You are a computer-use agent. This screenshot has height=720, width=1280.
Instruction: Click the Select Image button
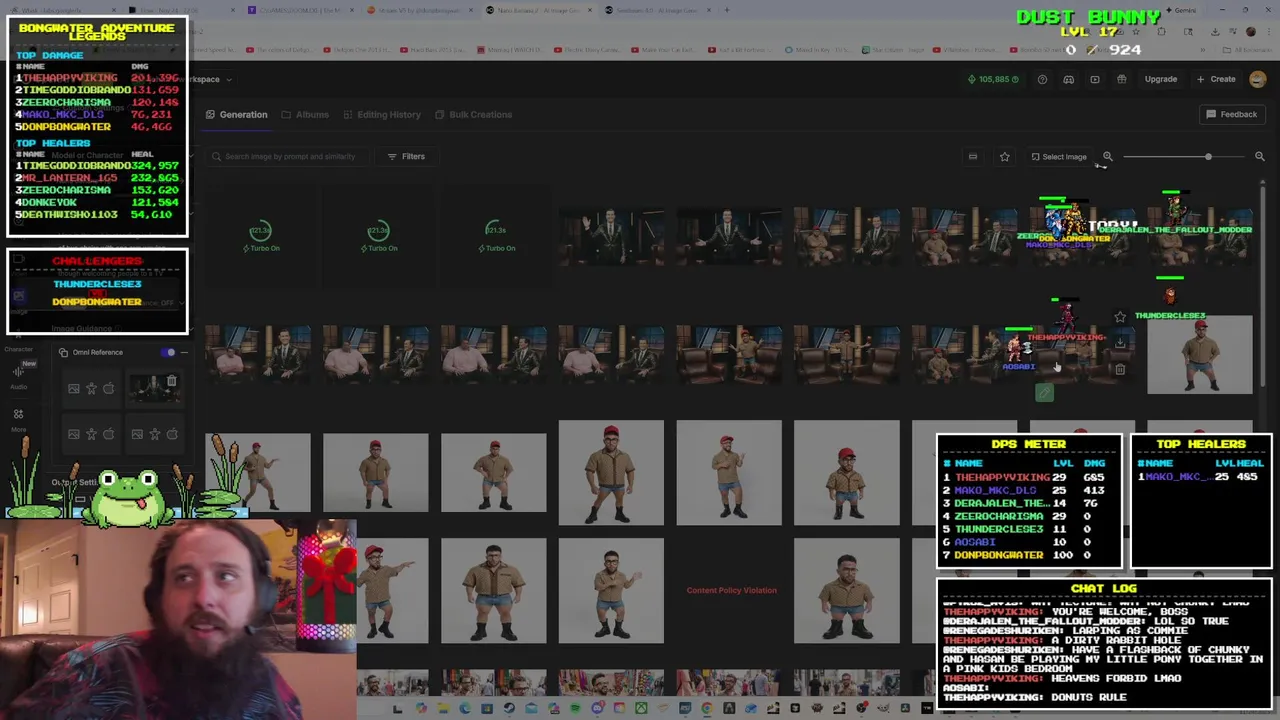(1058, 156)
